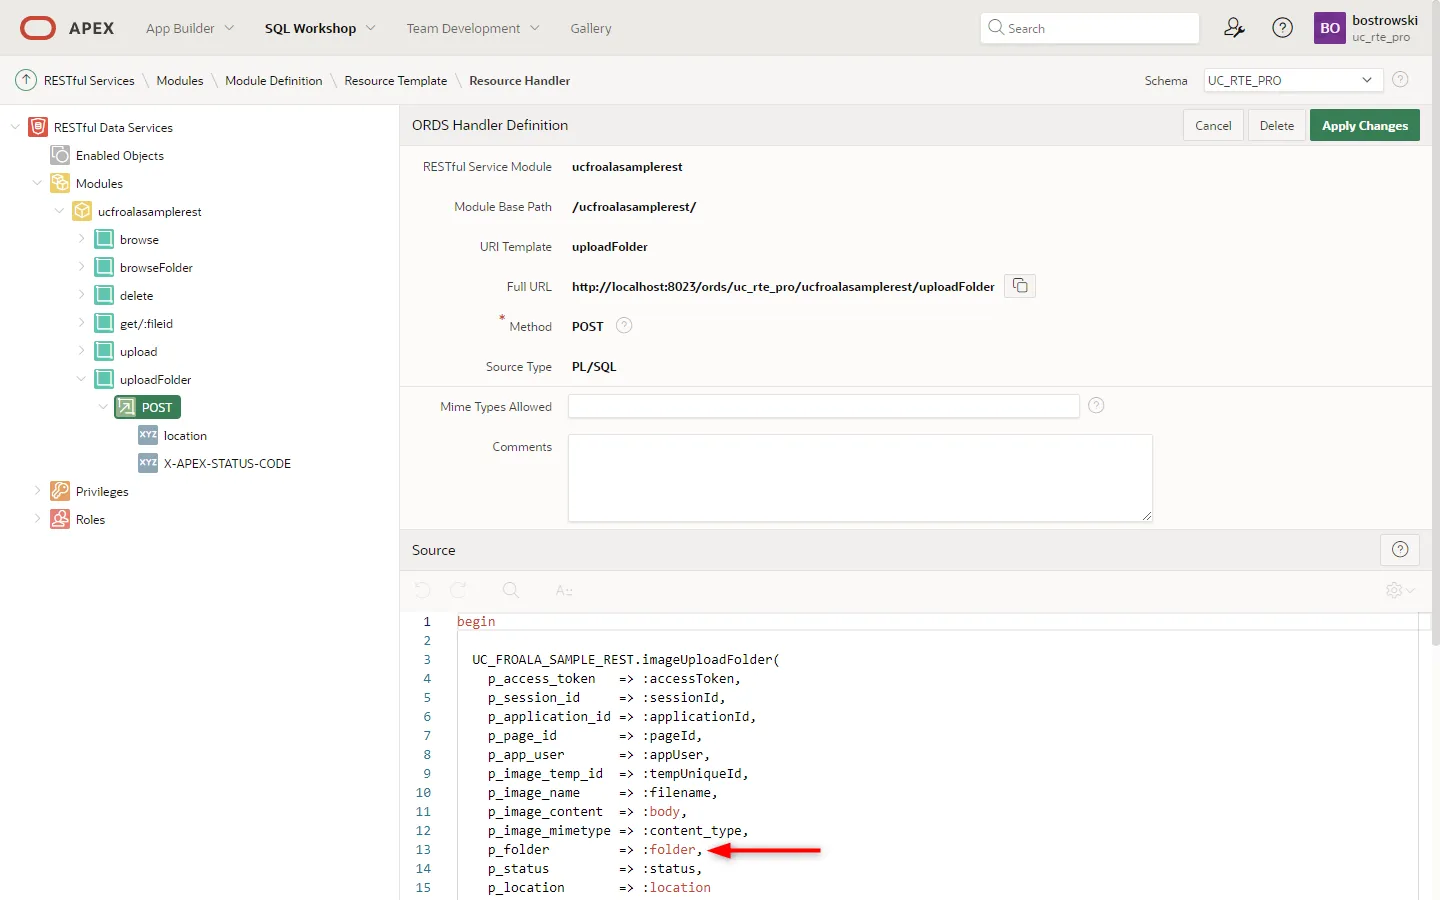Collapse the uploadFolder tree node
Viewport: 1440px width, 900px height.
(82, 379)
